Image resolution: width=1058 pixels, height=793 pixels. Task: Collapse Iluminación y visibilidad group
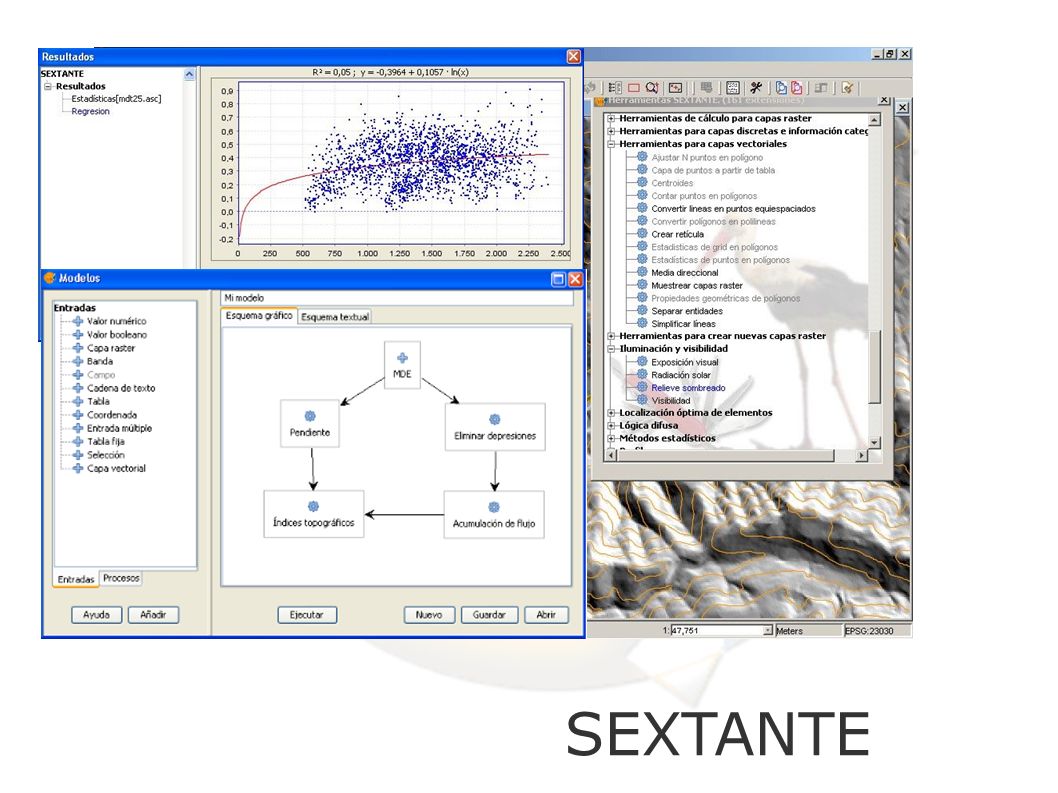611,349
